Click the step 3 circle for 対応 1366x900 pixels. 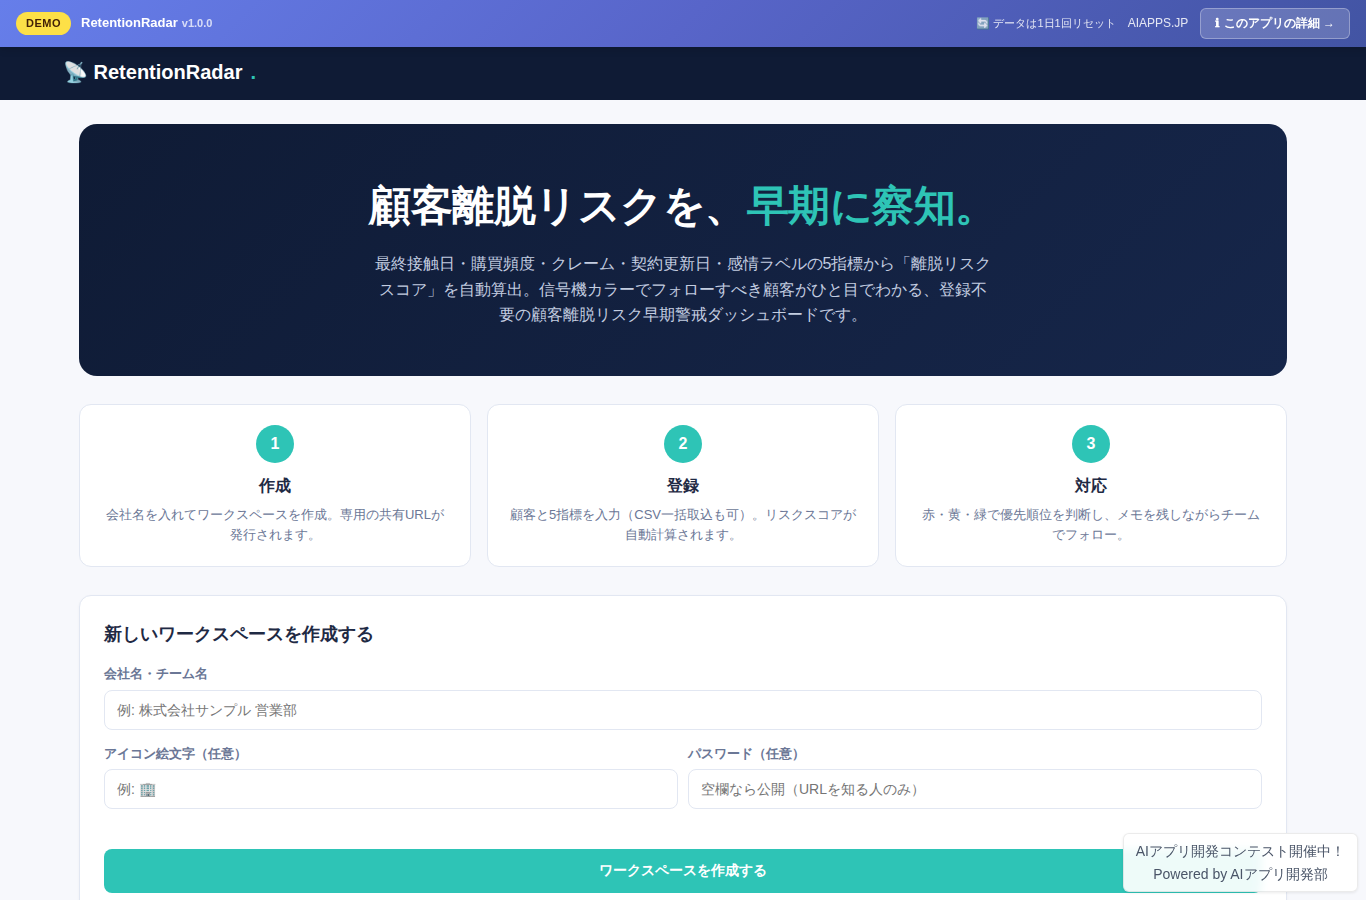tap(1091, 444)
